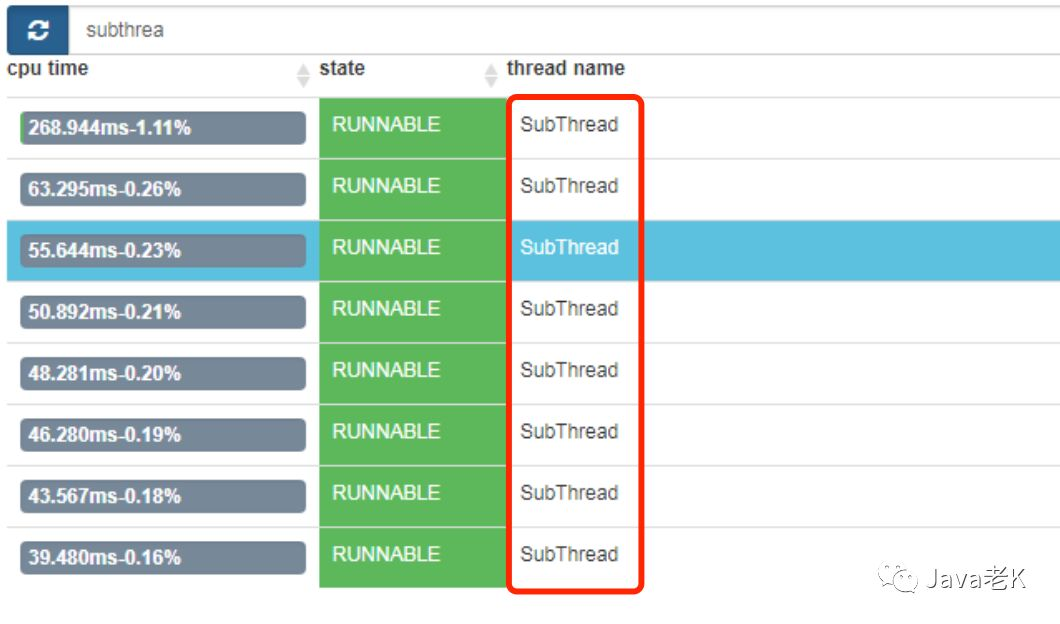The width and height of the screenshot is (1060, 624).
Task: Open SubThread name in the 268.944ms row
Action: coord(569,124)
